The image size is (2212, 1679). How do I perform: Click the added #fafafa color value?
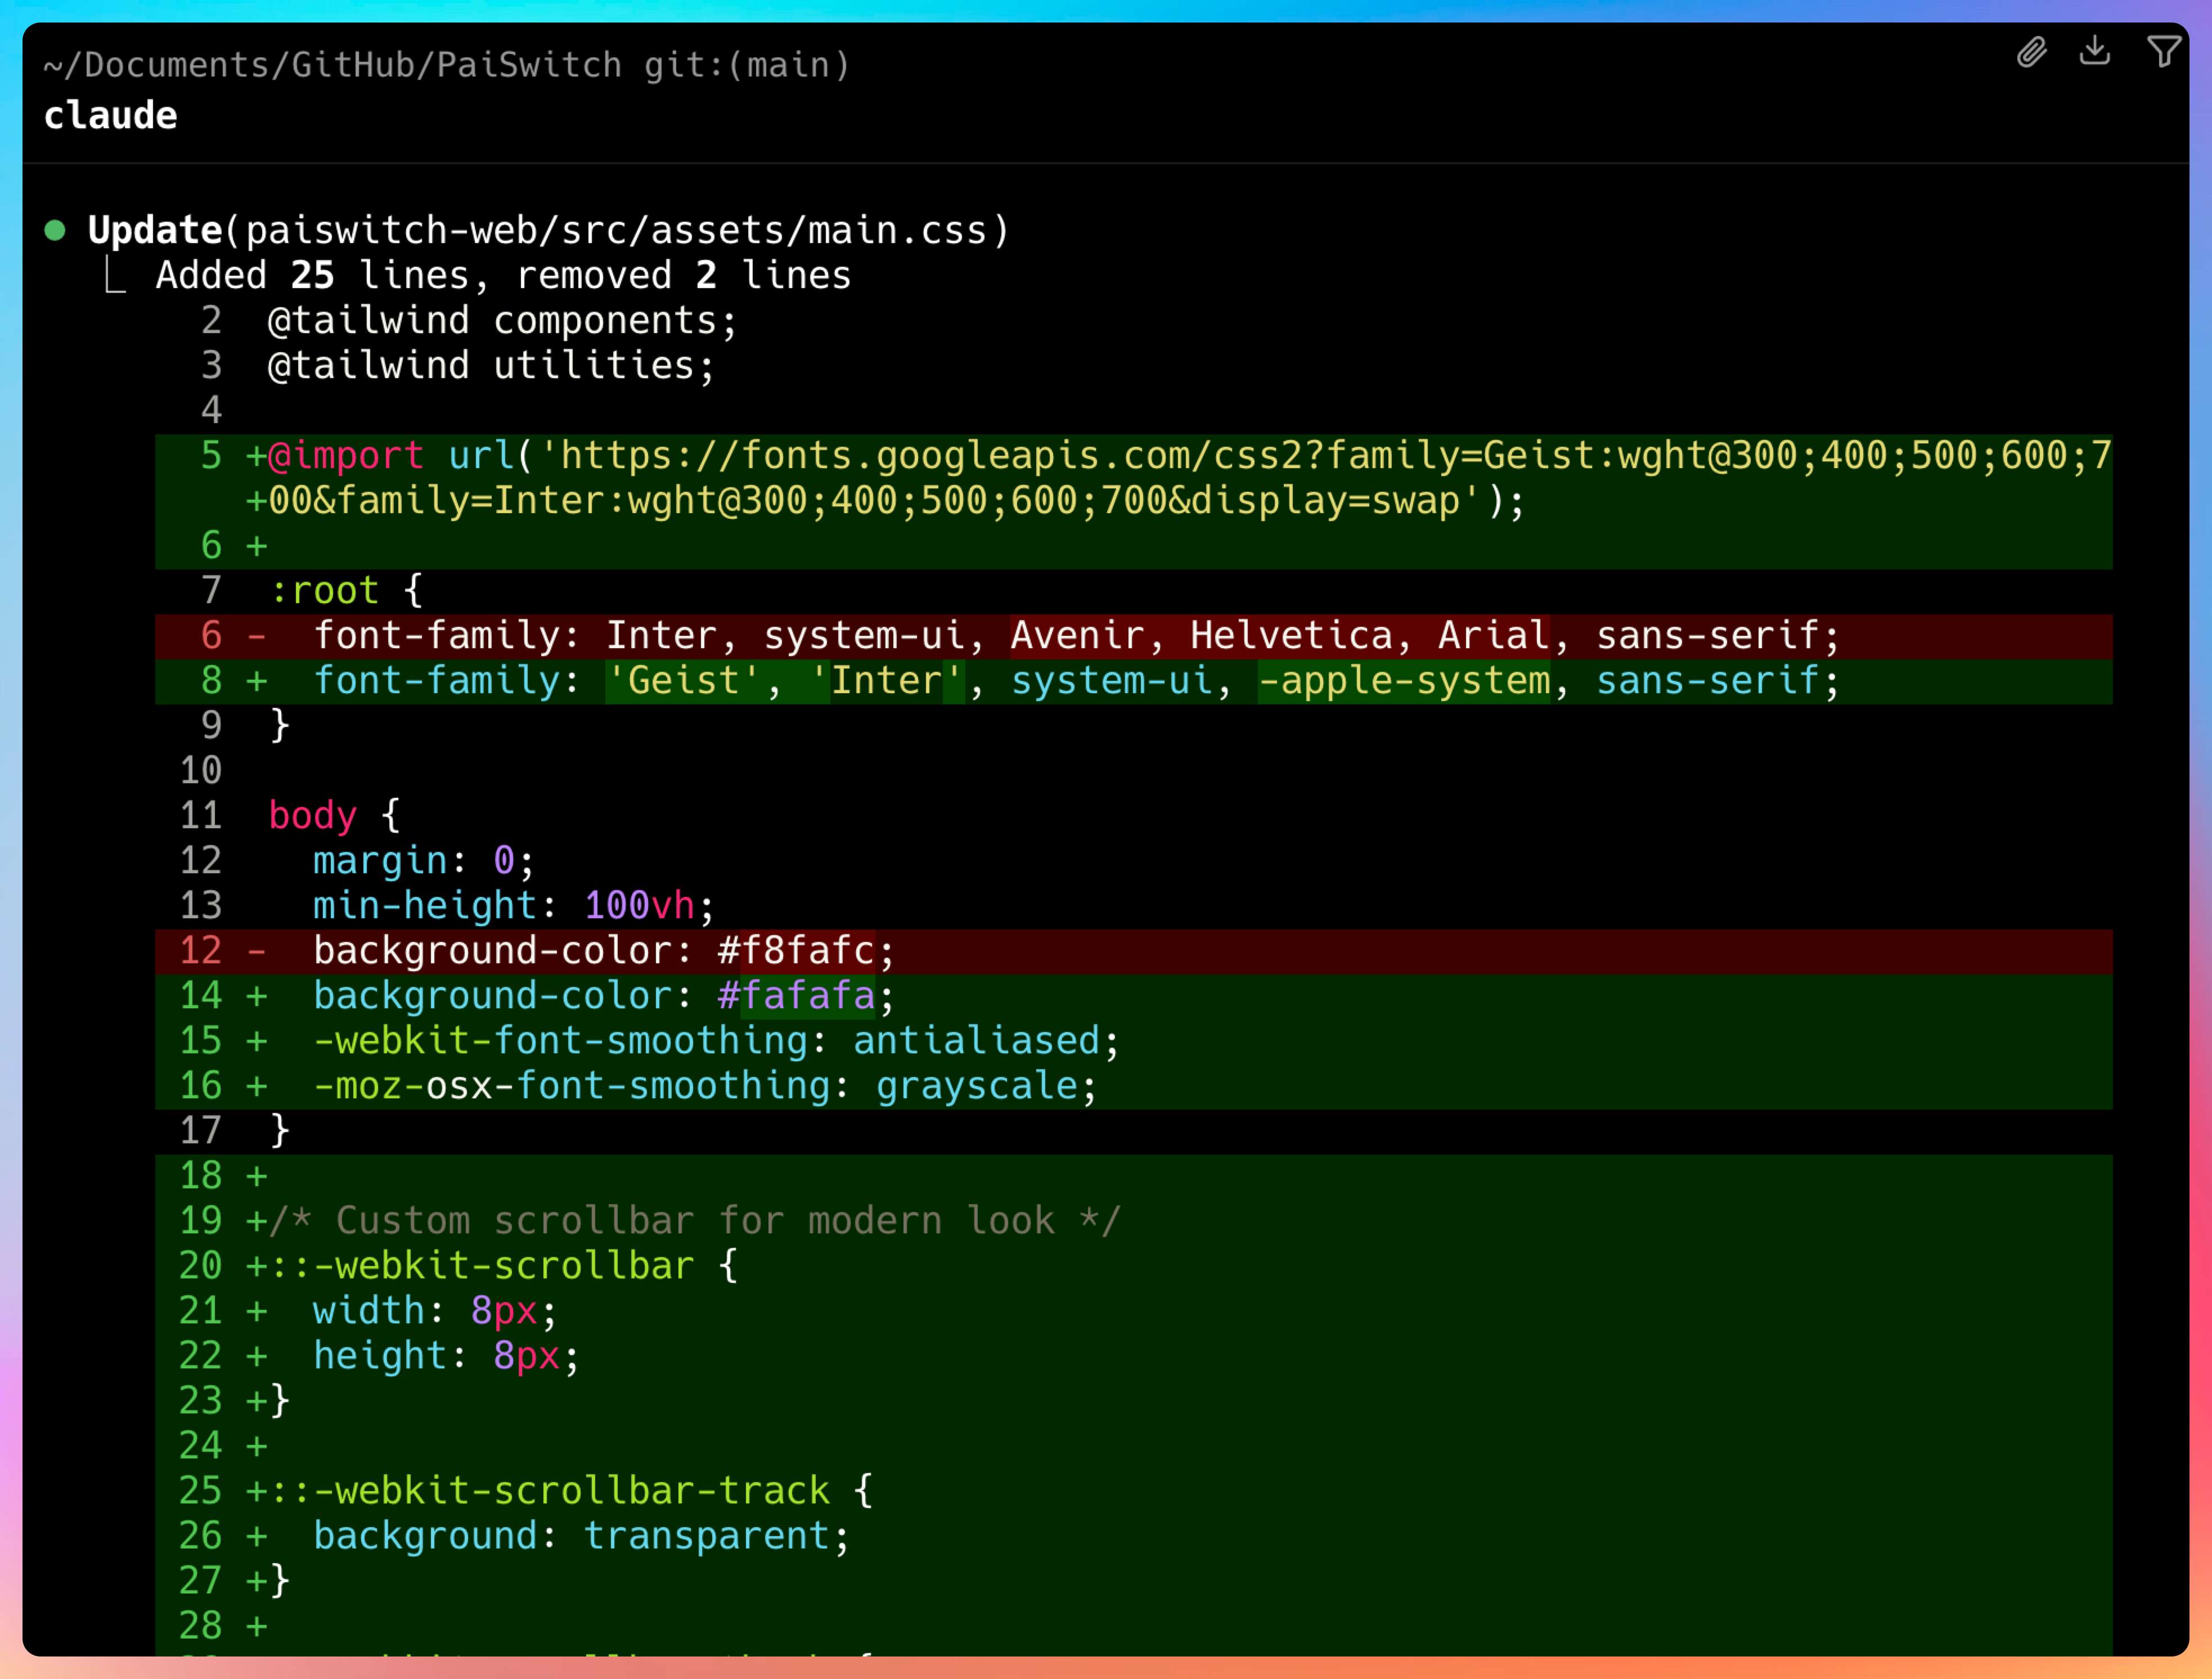(795, 996)
